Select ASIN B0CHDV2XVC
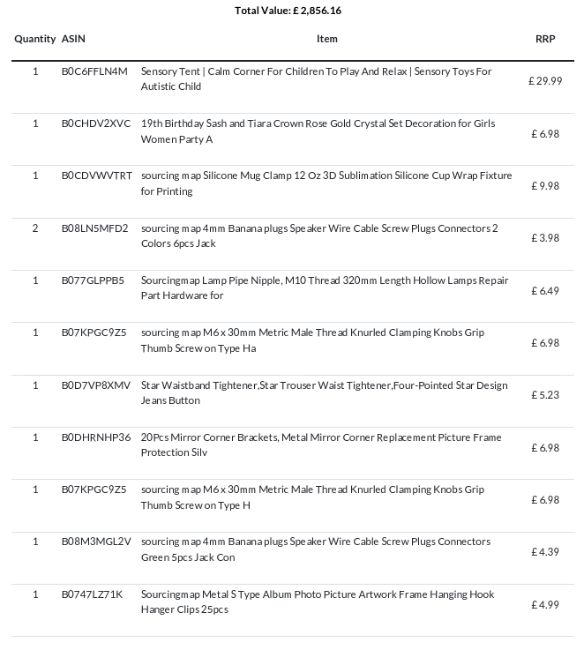 (x=96, y=124)
